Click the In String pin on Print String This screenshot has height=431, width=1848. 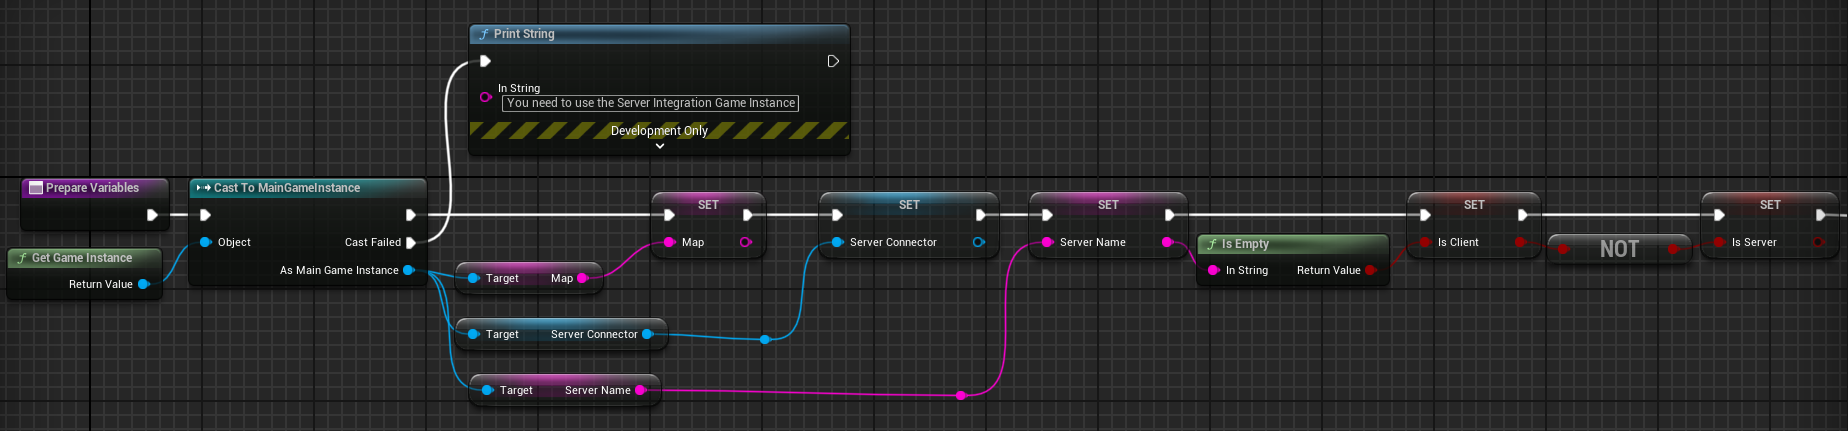[485, 97]
